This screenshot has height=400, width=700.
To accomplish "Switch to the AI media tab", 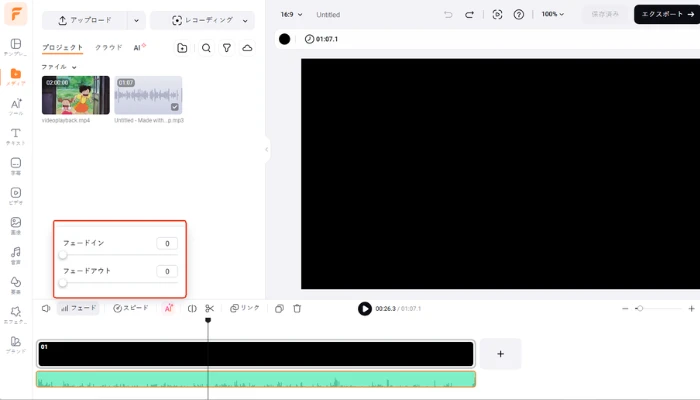I will click(x=139, y=47).
